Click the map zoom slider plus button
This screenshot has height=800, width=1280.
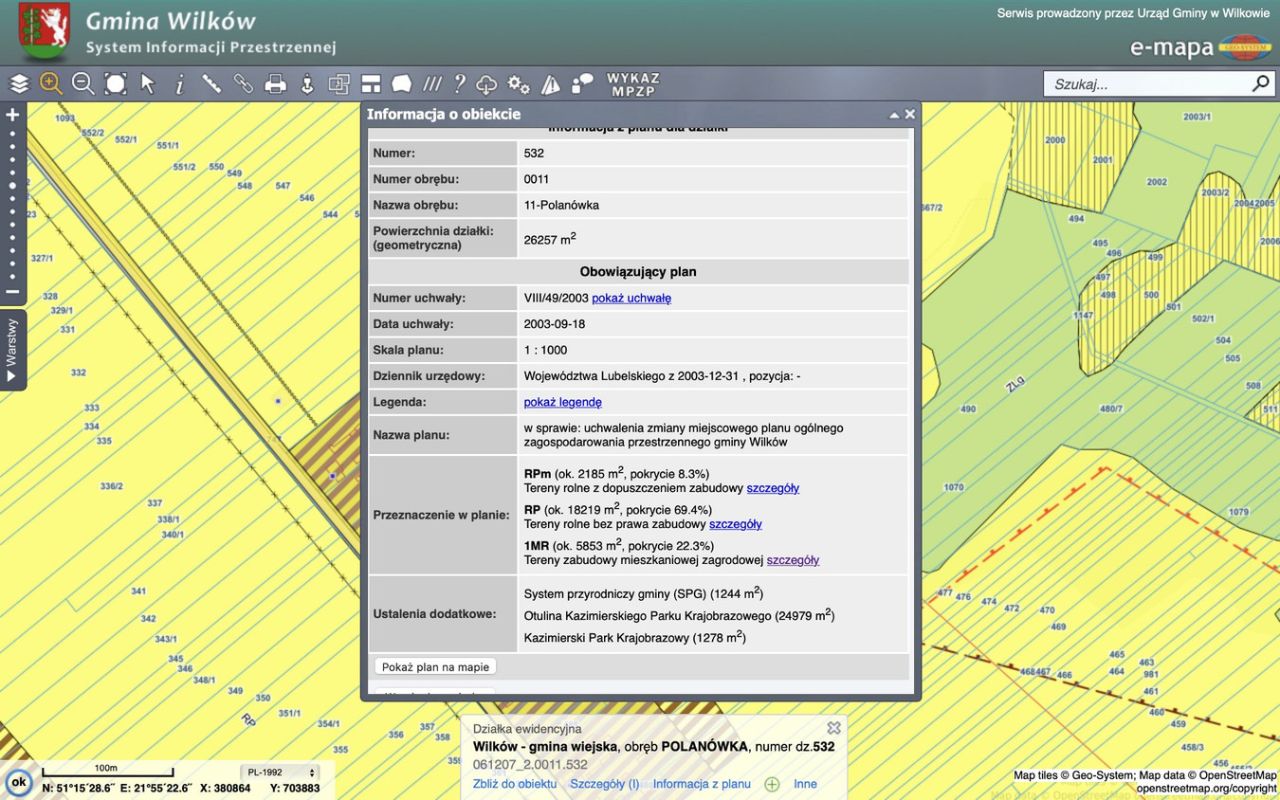point(13,115)
